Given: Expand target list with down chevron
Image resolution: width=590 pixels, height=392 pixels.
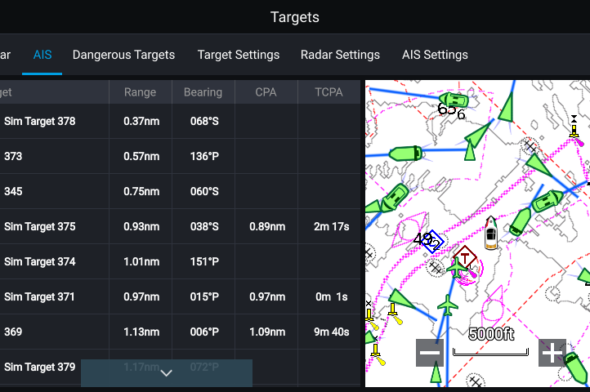Looking at the screenshot, I should (166, 373).
